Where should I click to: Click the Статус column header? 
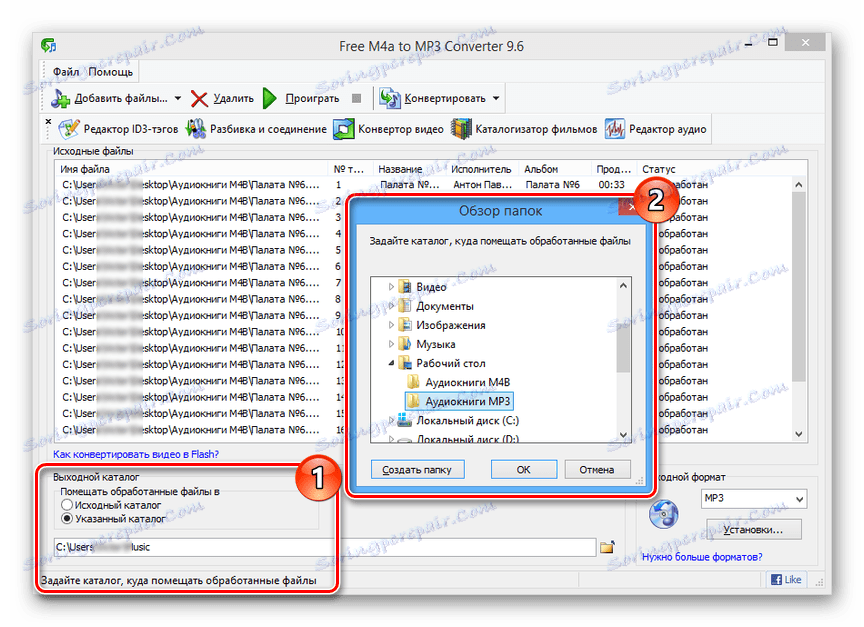pyautogui.click(x=715, y=169)
